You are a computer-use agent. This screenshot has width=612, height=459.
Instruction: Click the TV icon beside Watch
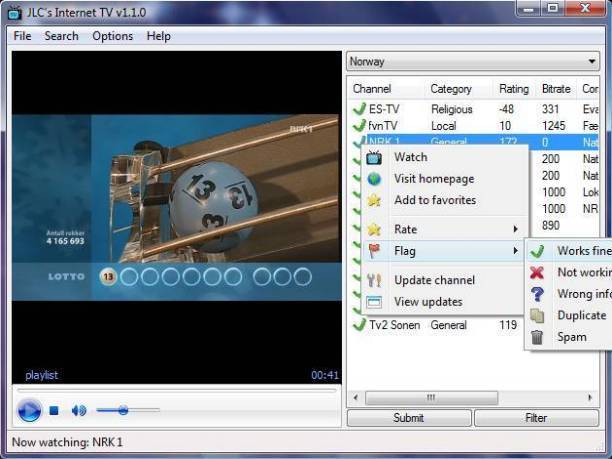374,157
